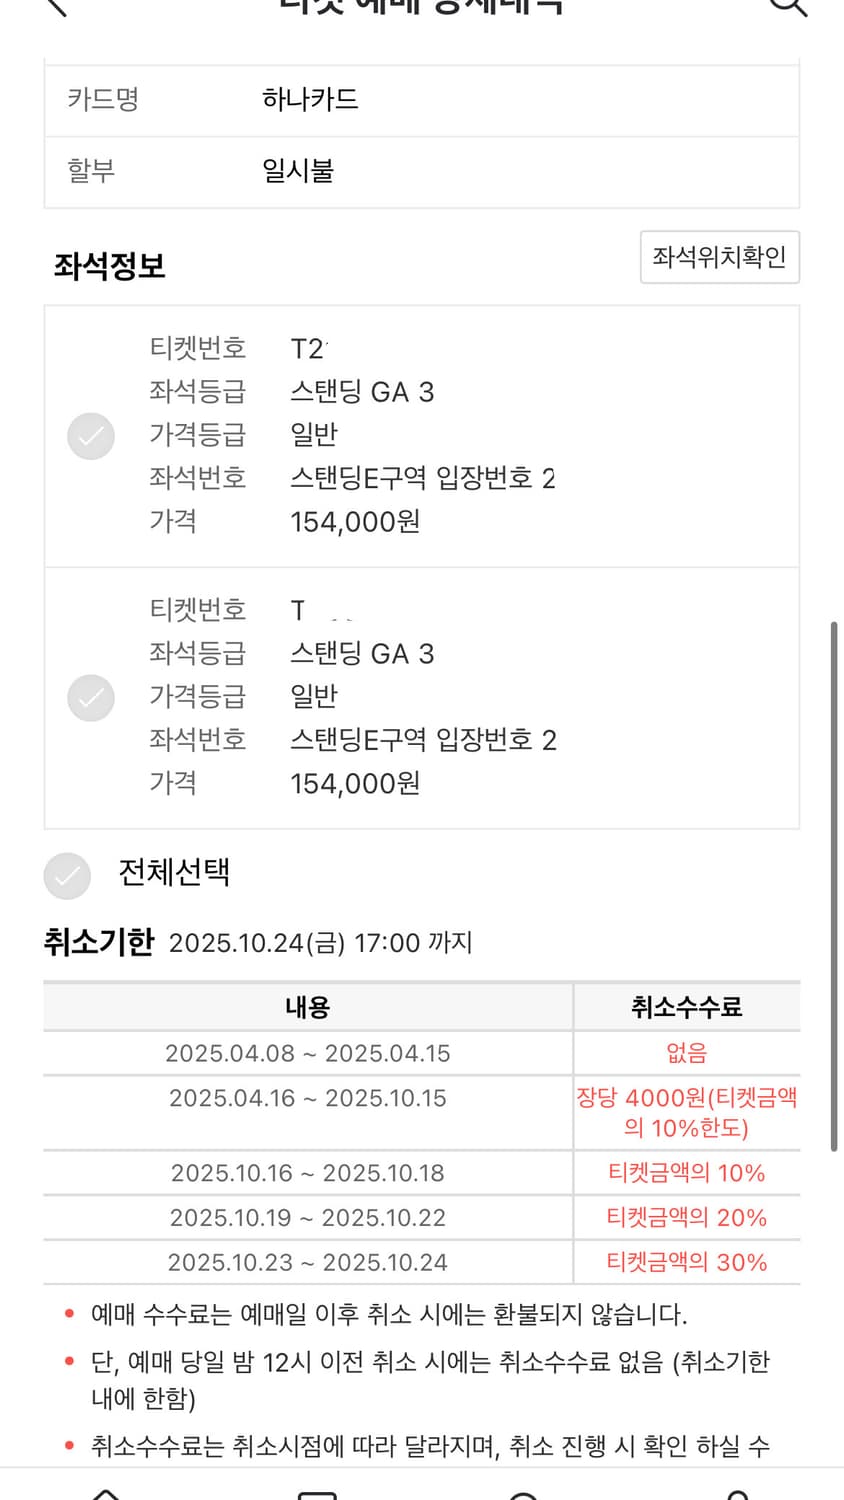
Task: Tap the round icon in the bottom navigation
Action: [x=524, y=1494]
